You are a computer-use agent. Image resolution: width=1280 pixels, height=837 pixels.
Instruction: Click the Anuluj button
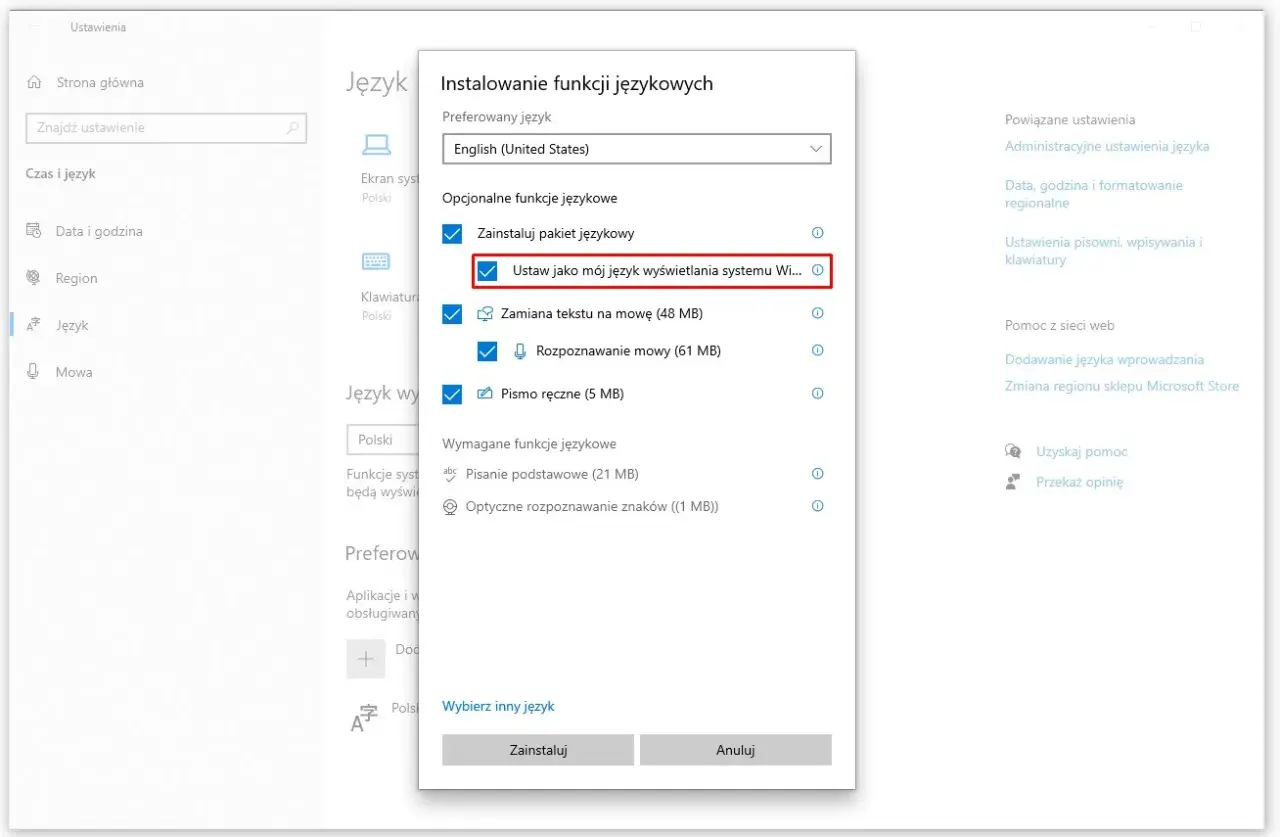pyautogui.click(x=735, y=750)
